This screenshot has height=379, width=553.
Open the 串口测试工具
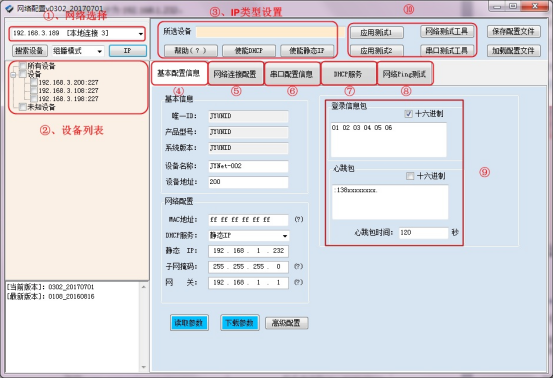(x=446, y=51)
